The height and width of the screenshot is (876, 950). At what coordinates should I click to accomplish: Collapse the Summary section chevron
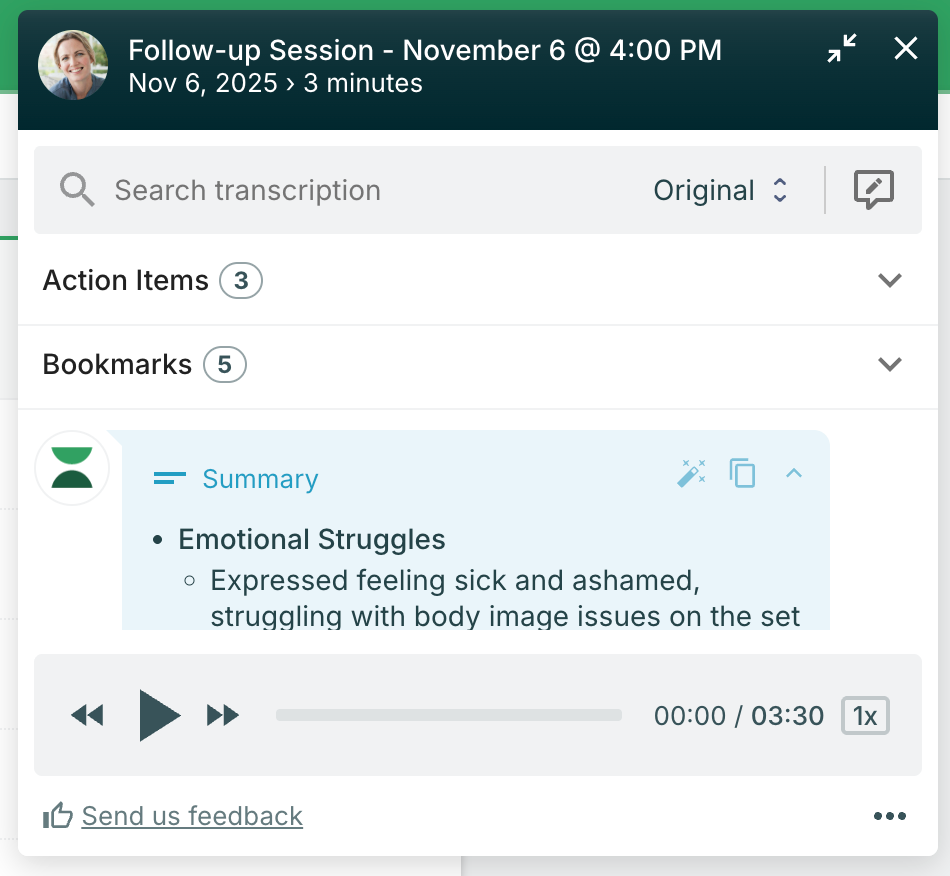(x=794, y=474)
